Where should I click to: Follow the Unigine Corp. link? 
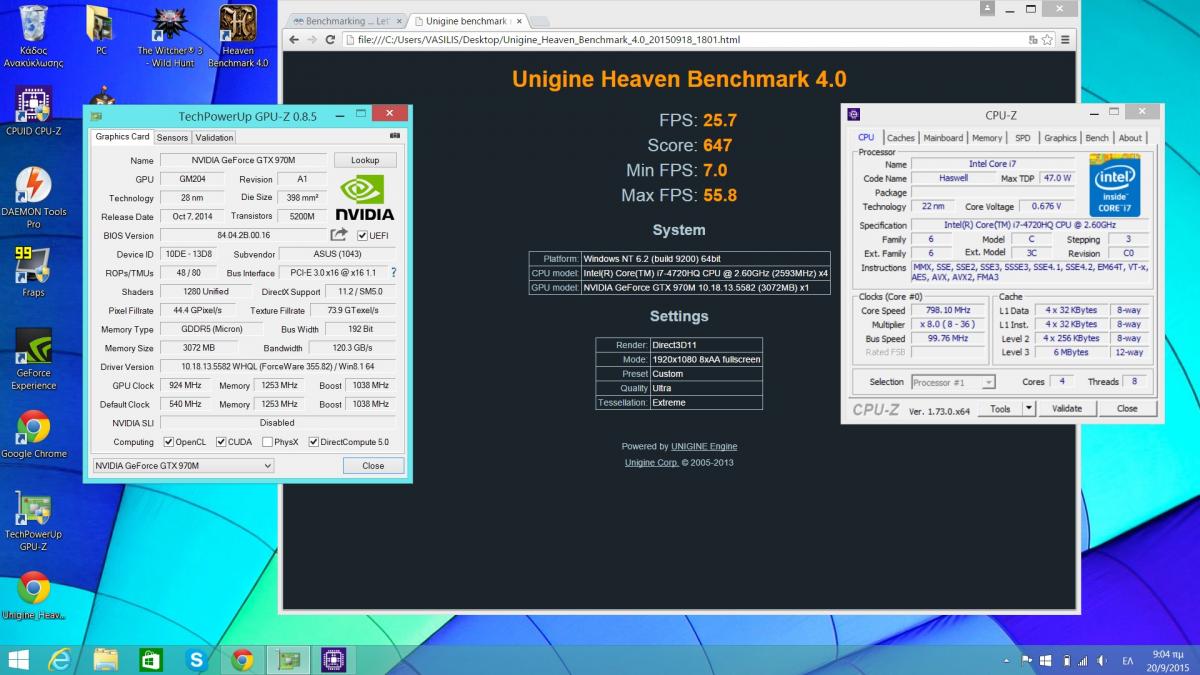tap(652, 462)
